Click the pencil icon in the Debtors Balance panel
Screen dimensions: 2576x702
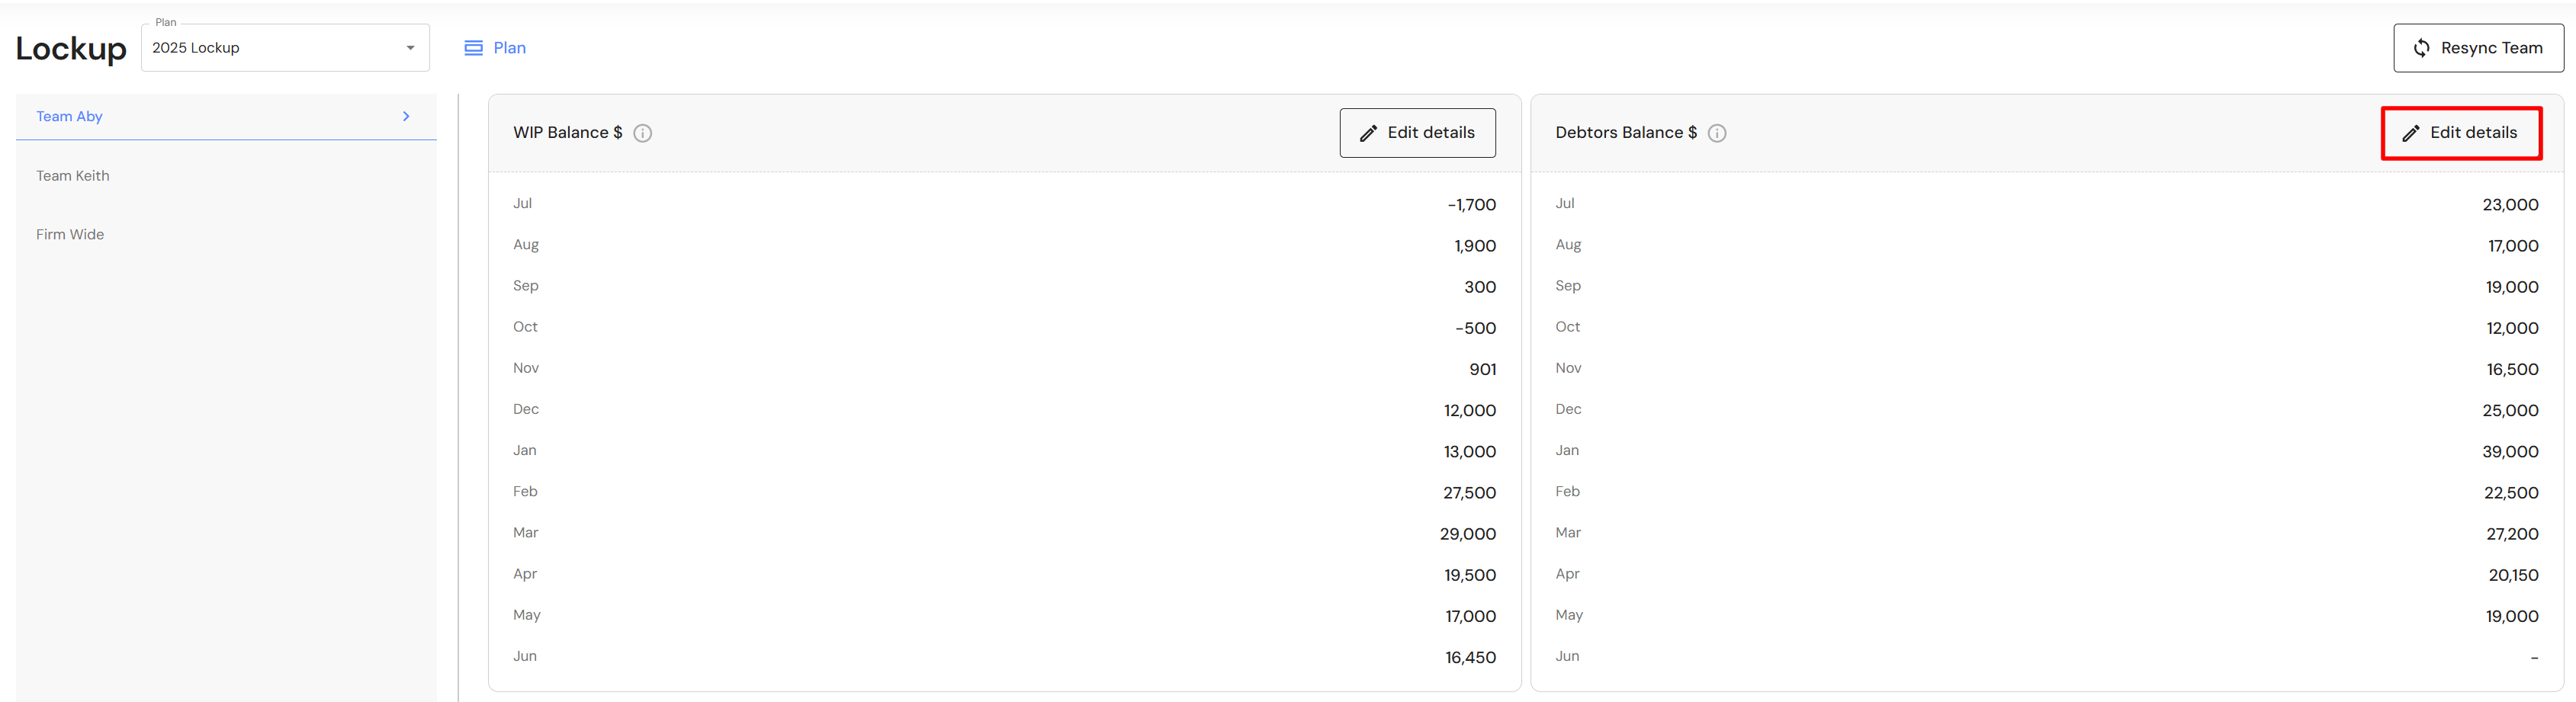tap(2411, 133)
